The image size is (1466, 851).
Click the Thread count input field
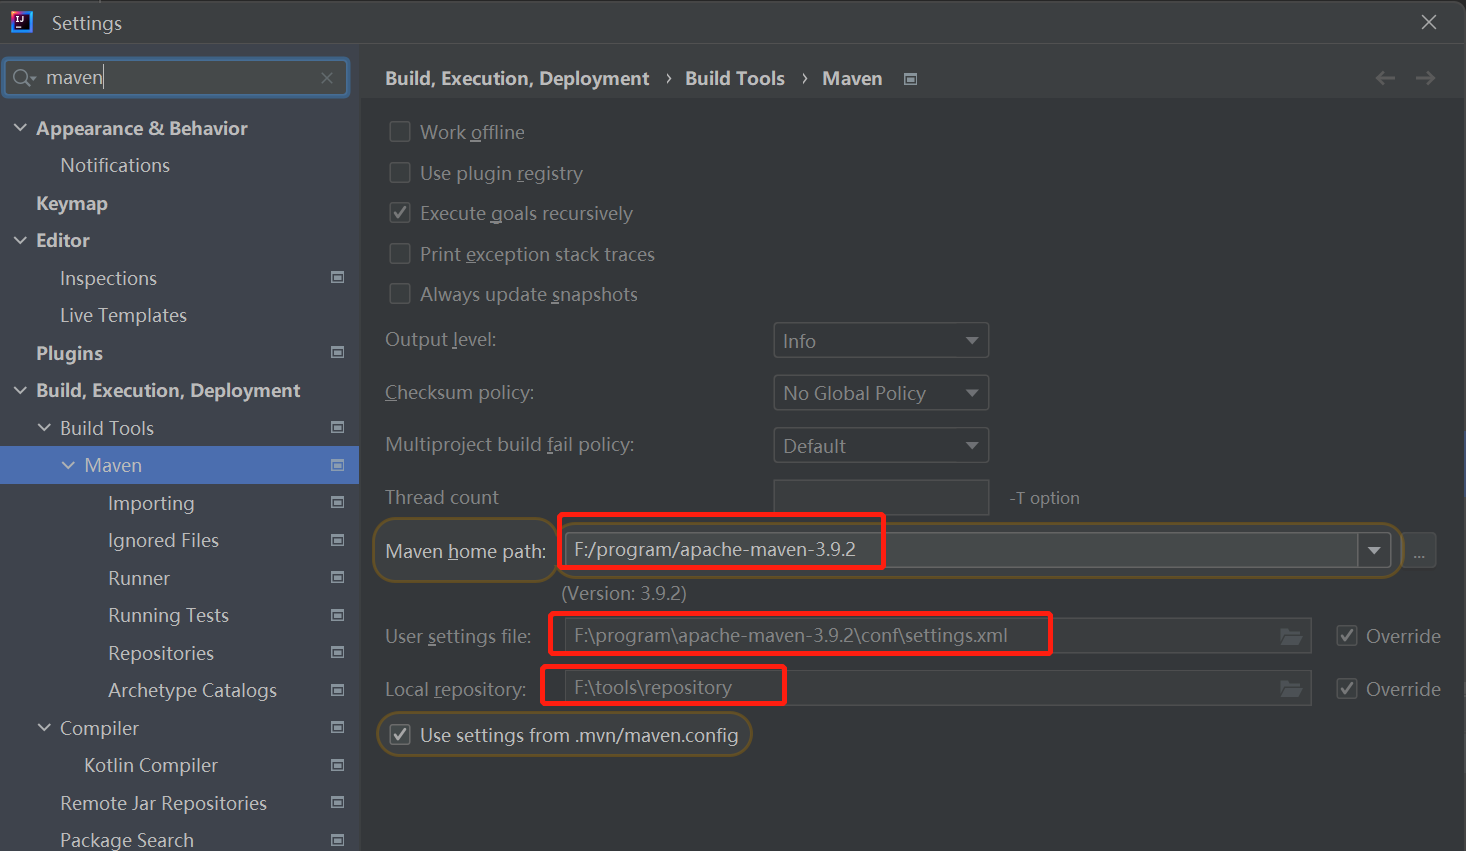[x=881, y=497]
